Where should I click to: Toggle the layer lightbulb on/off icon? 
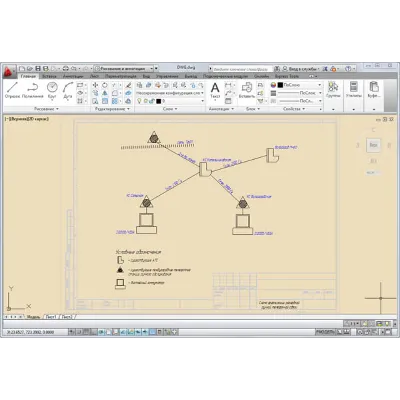tap(140, 101)
